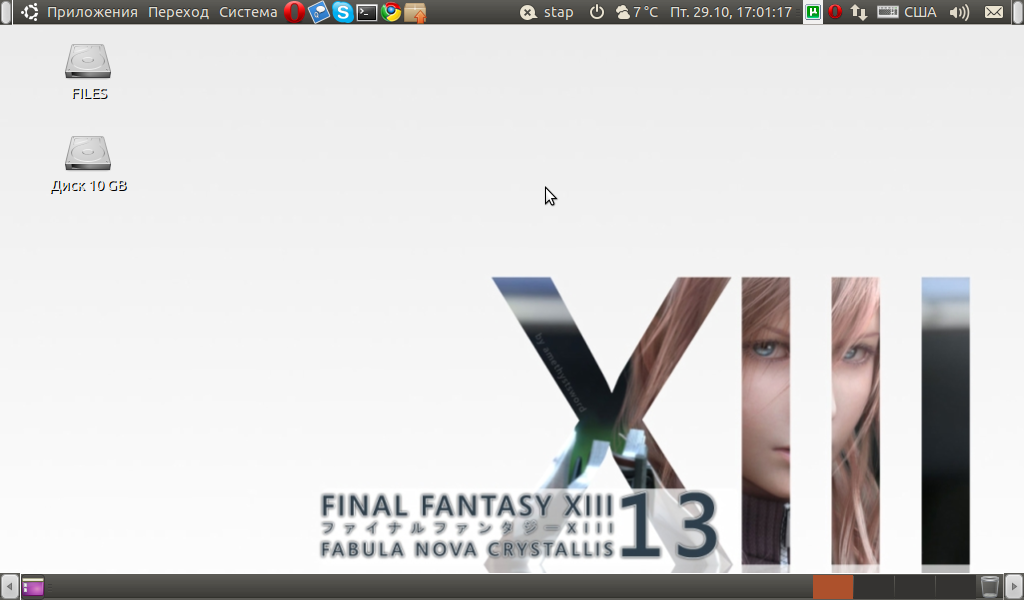Image resolution: width=1024 pixels, height=600 pixels.
Task: Launch the blue chat messenger launcher
Action: tap(319, 12)
